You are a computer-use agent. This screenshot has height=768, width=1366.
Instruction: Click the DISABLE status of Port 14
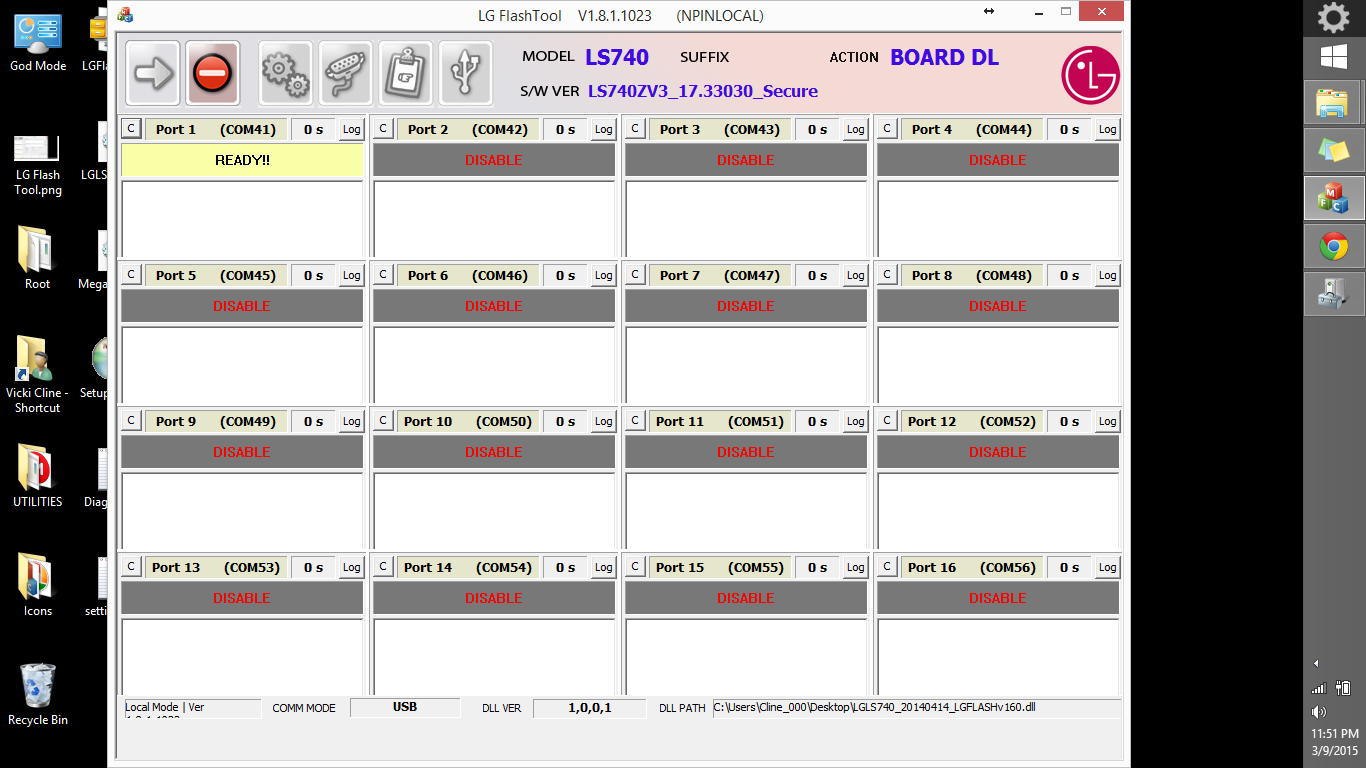494,598
